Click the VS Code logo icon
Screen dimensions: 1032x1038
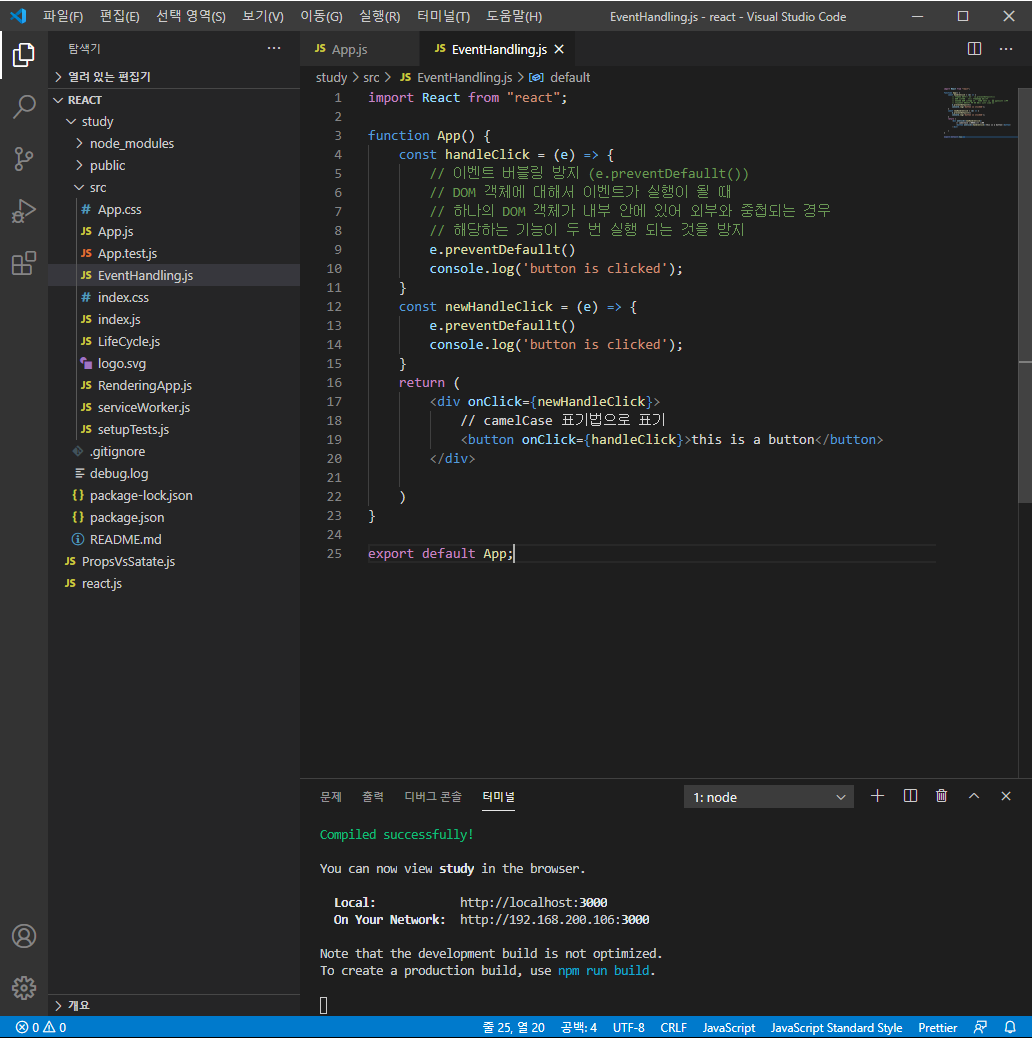(19, 16)
